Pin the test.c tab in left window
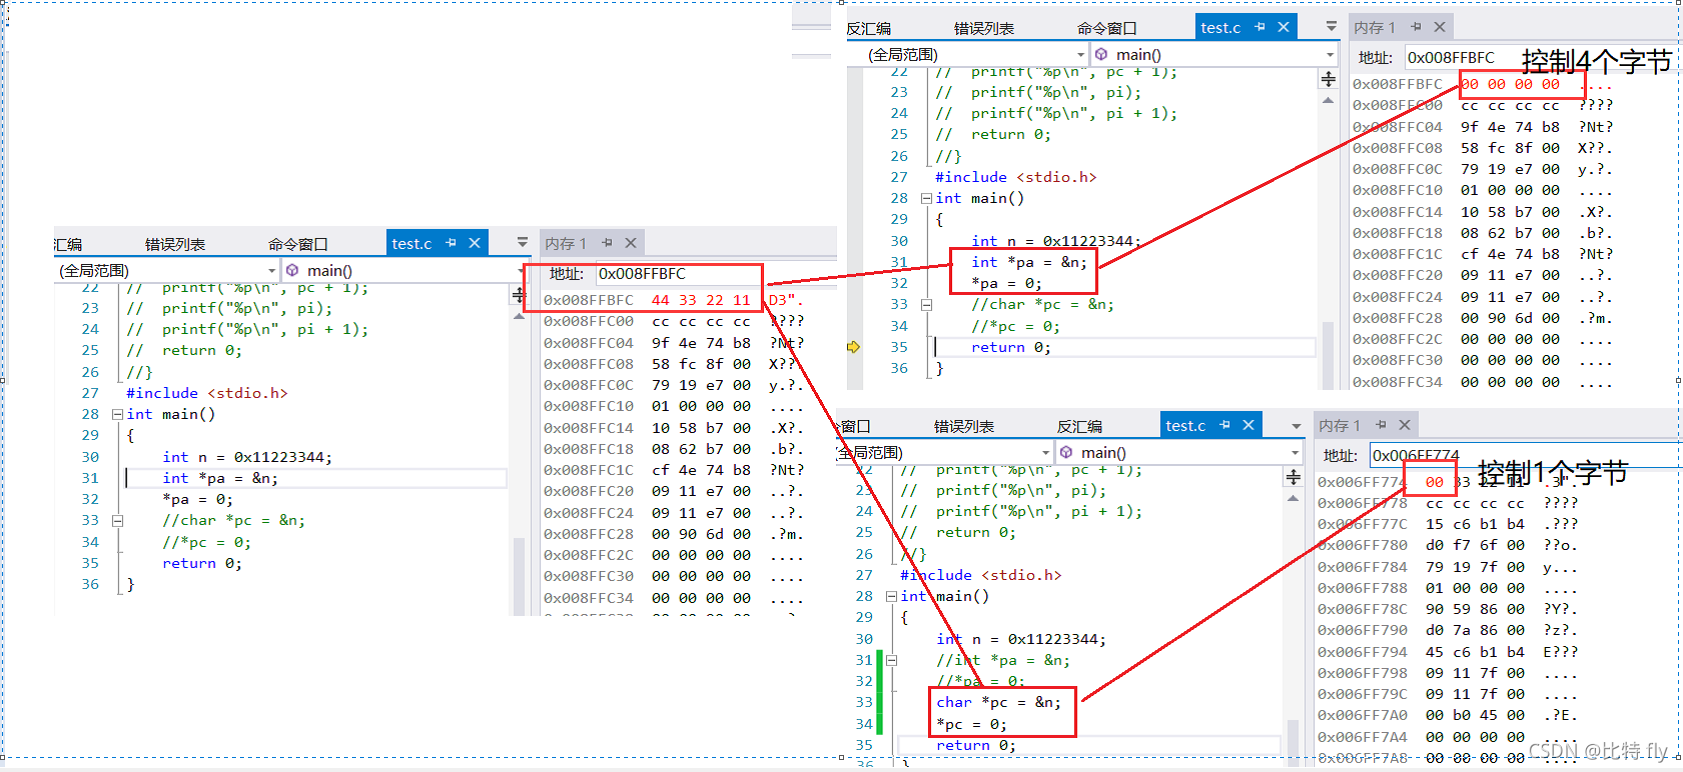The image size is (1683, 772). coord(451,243)
